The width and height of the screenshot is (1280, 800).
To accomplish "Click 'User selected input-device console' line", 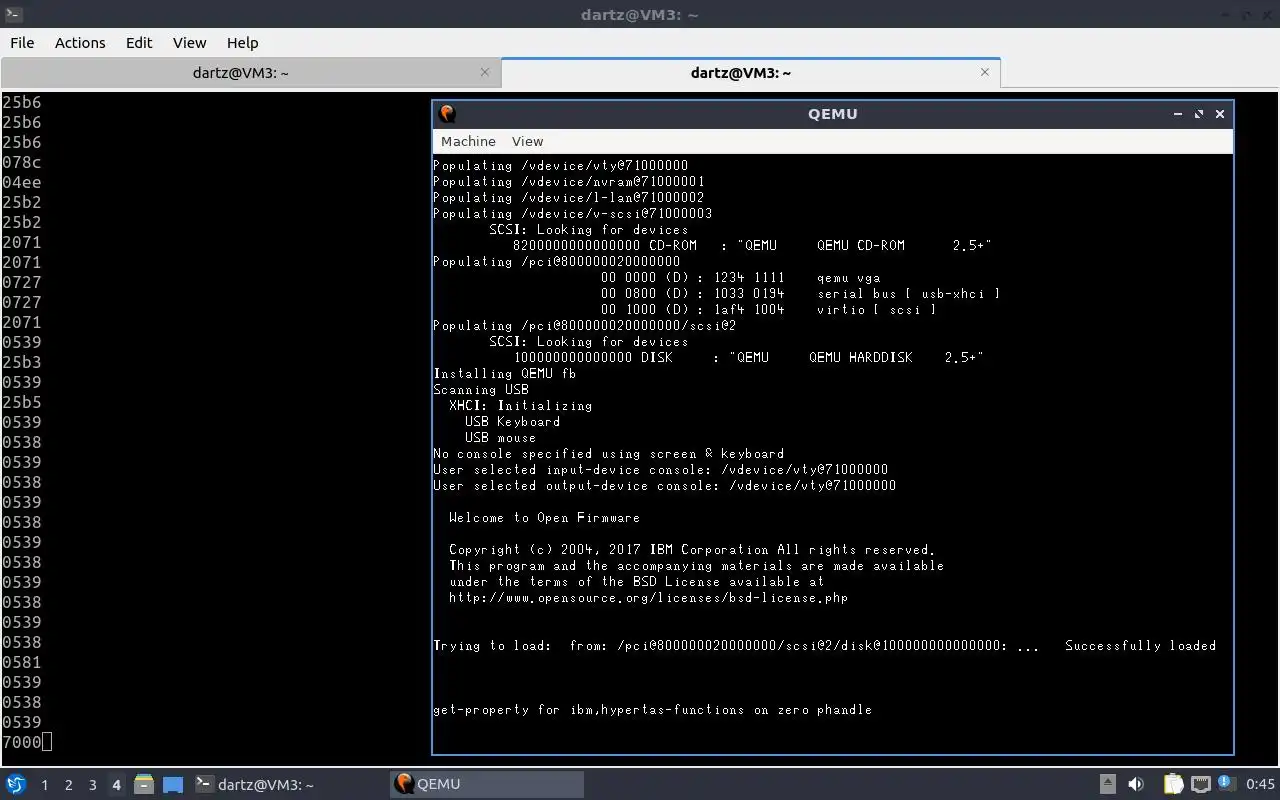I will 660,470.
